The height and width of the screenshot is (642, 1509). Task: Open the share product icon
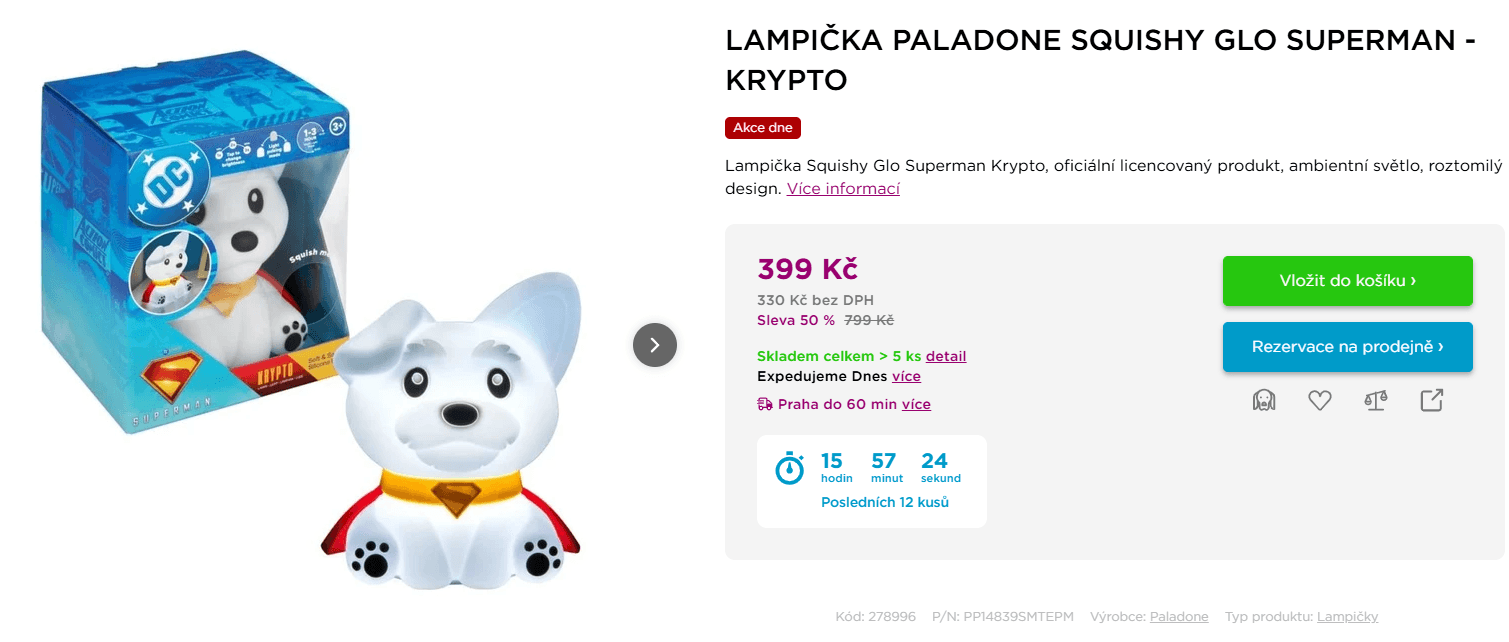(x=1431, y=399)
